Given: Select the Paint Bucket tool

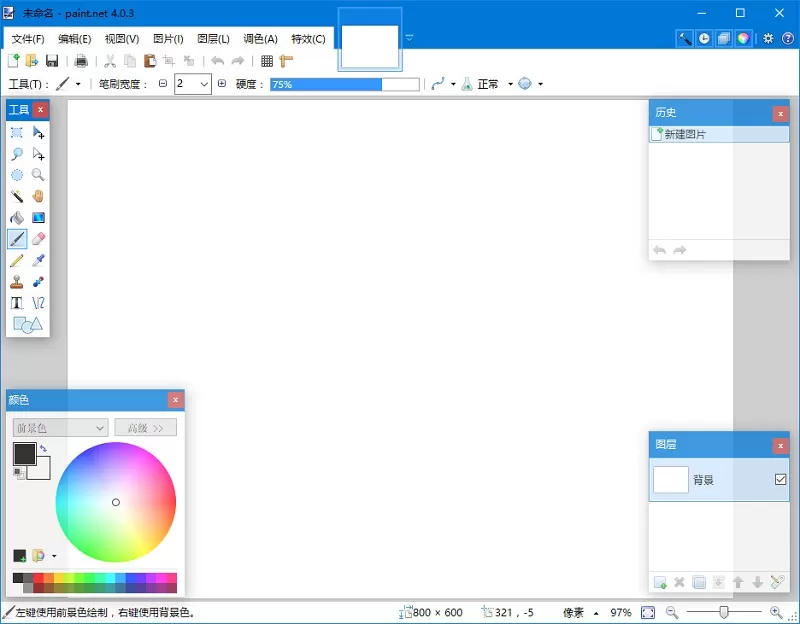Looking at the screenshot, I should 17,218.
